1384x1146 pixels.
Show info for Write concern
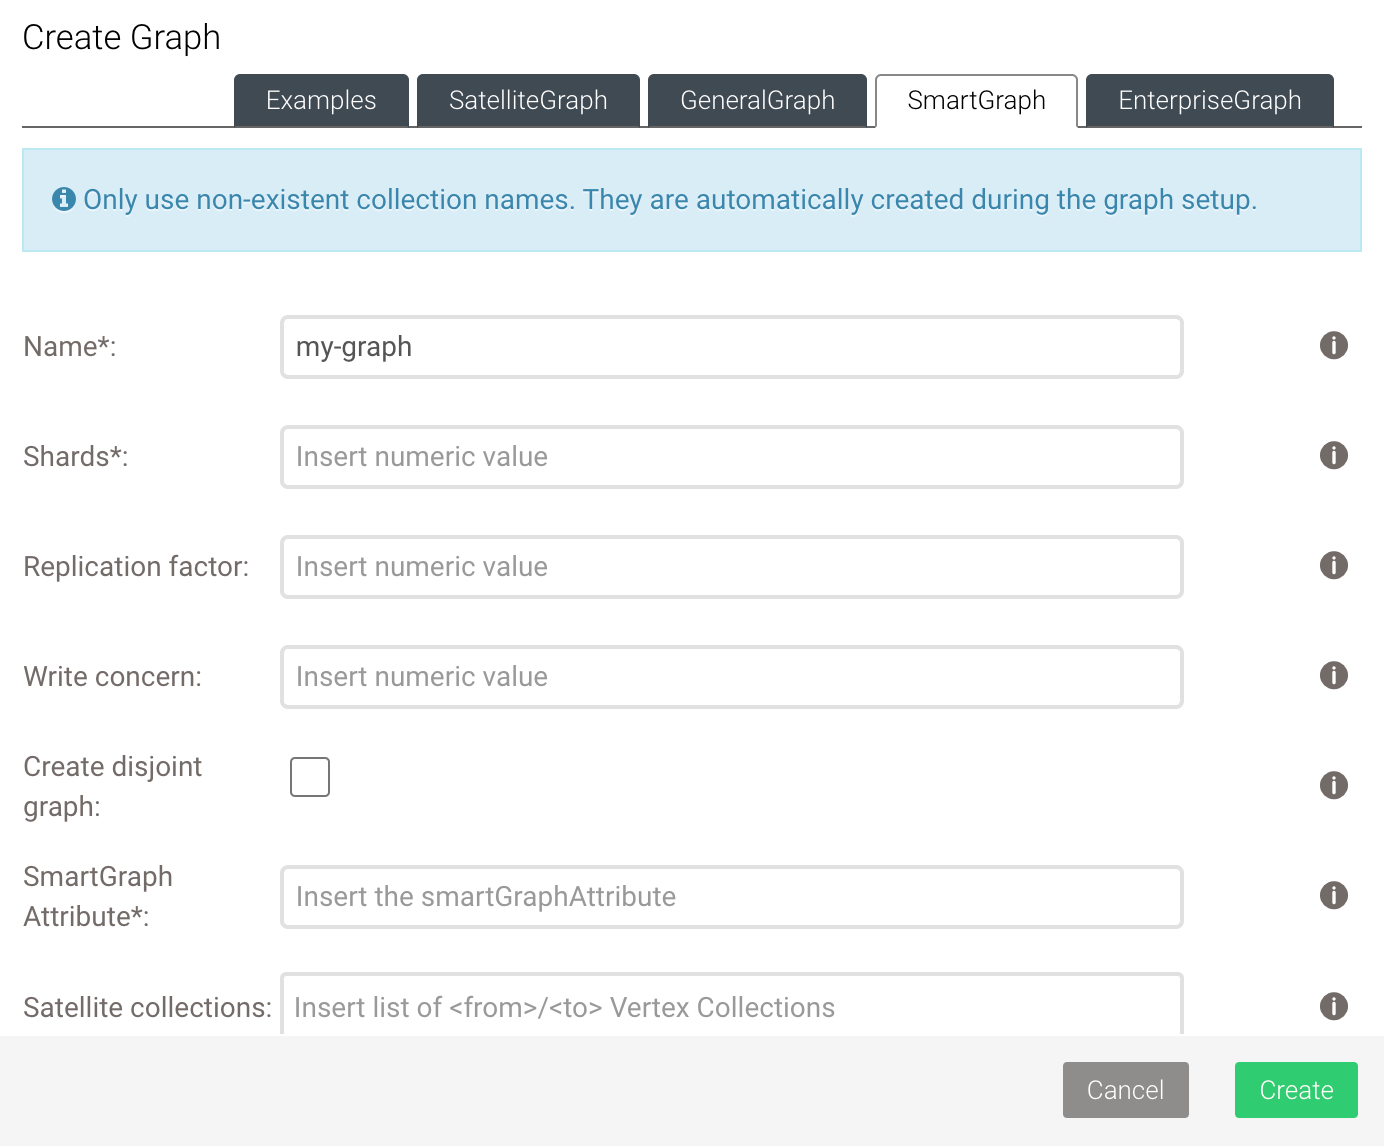[x=1333, y=676]
